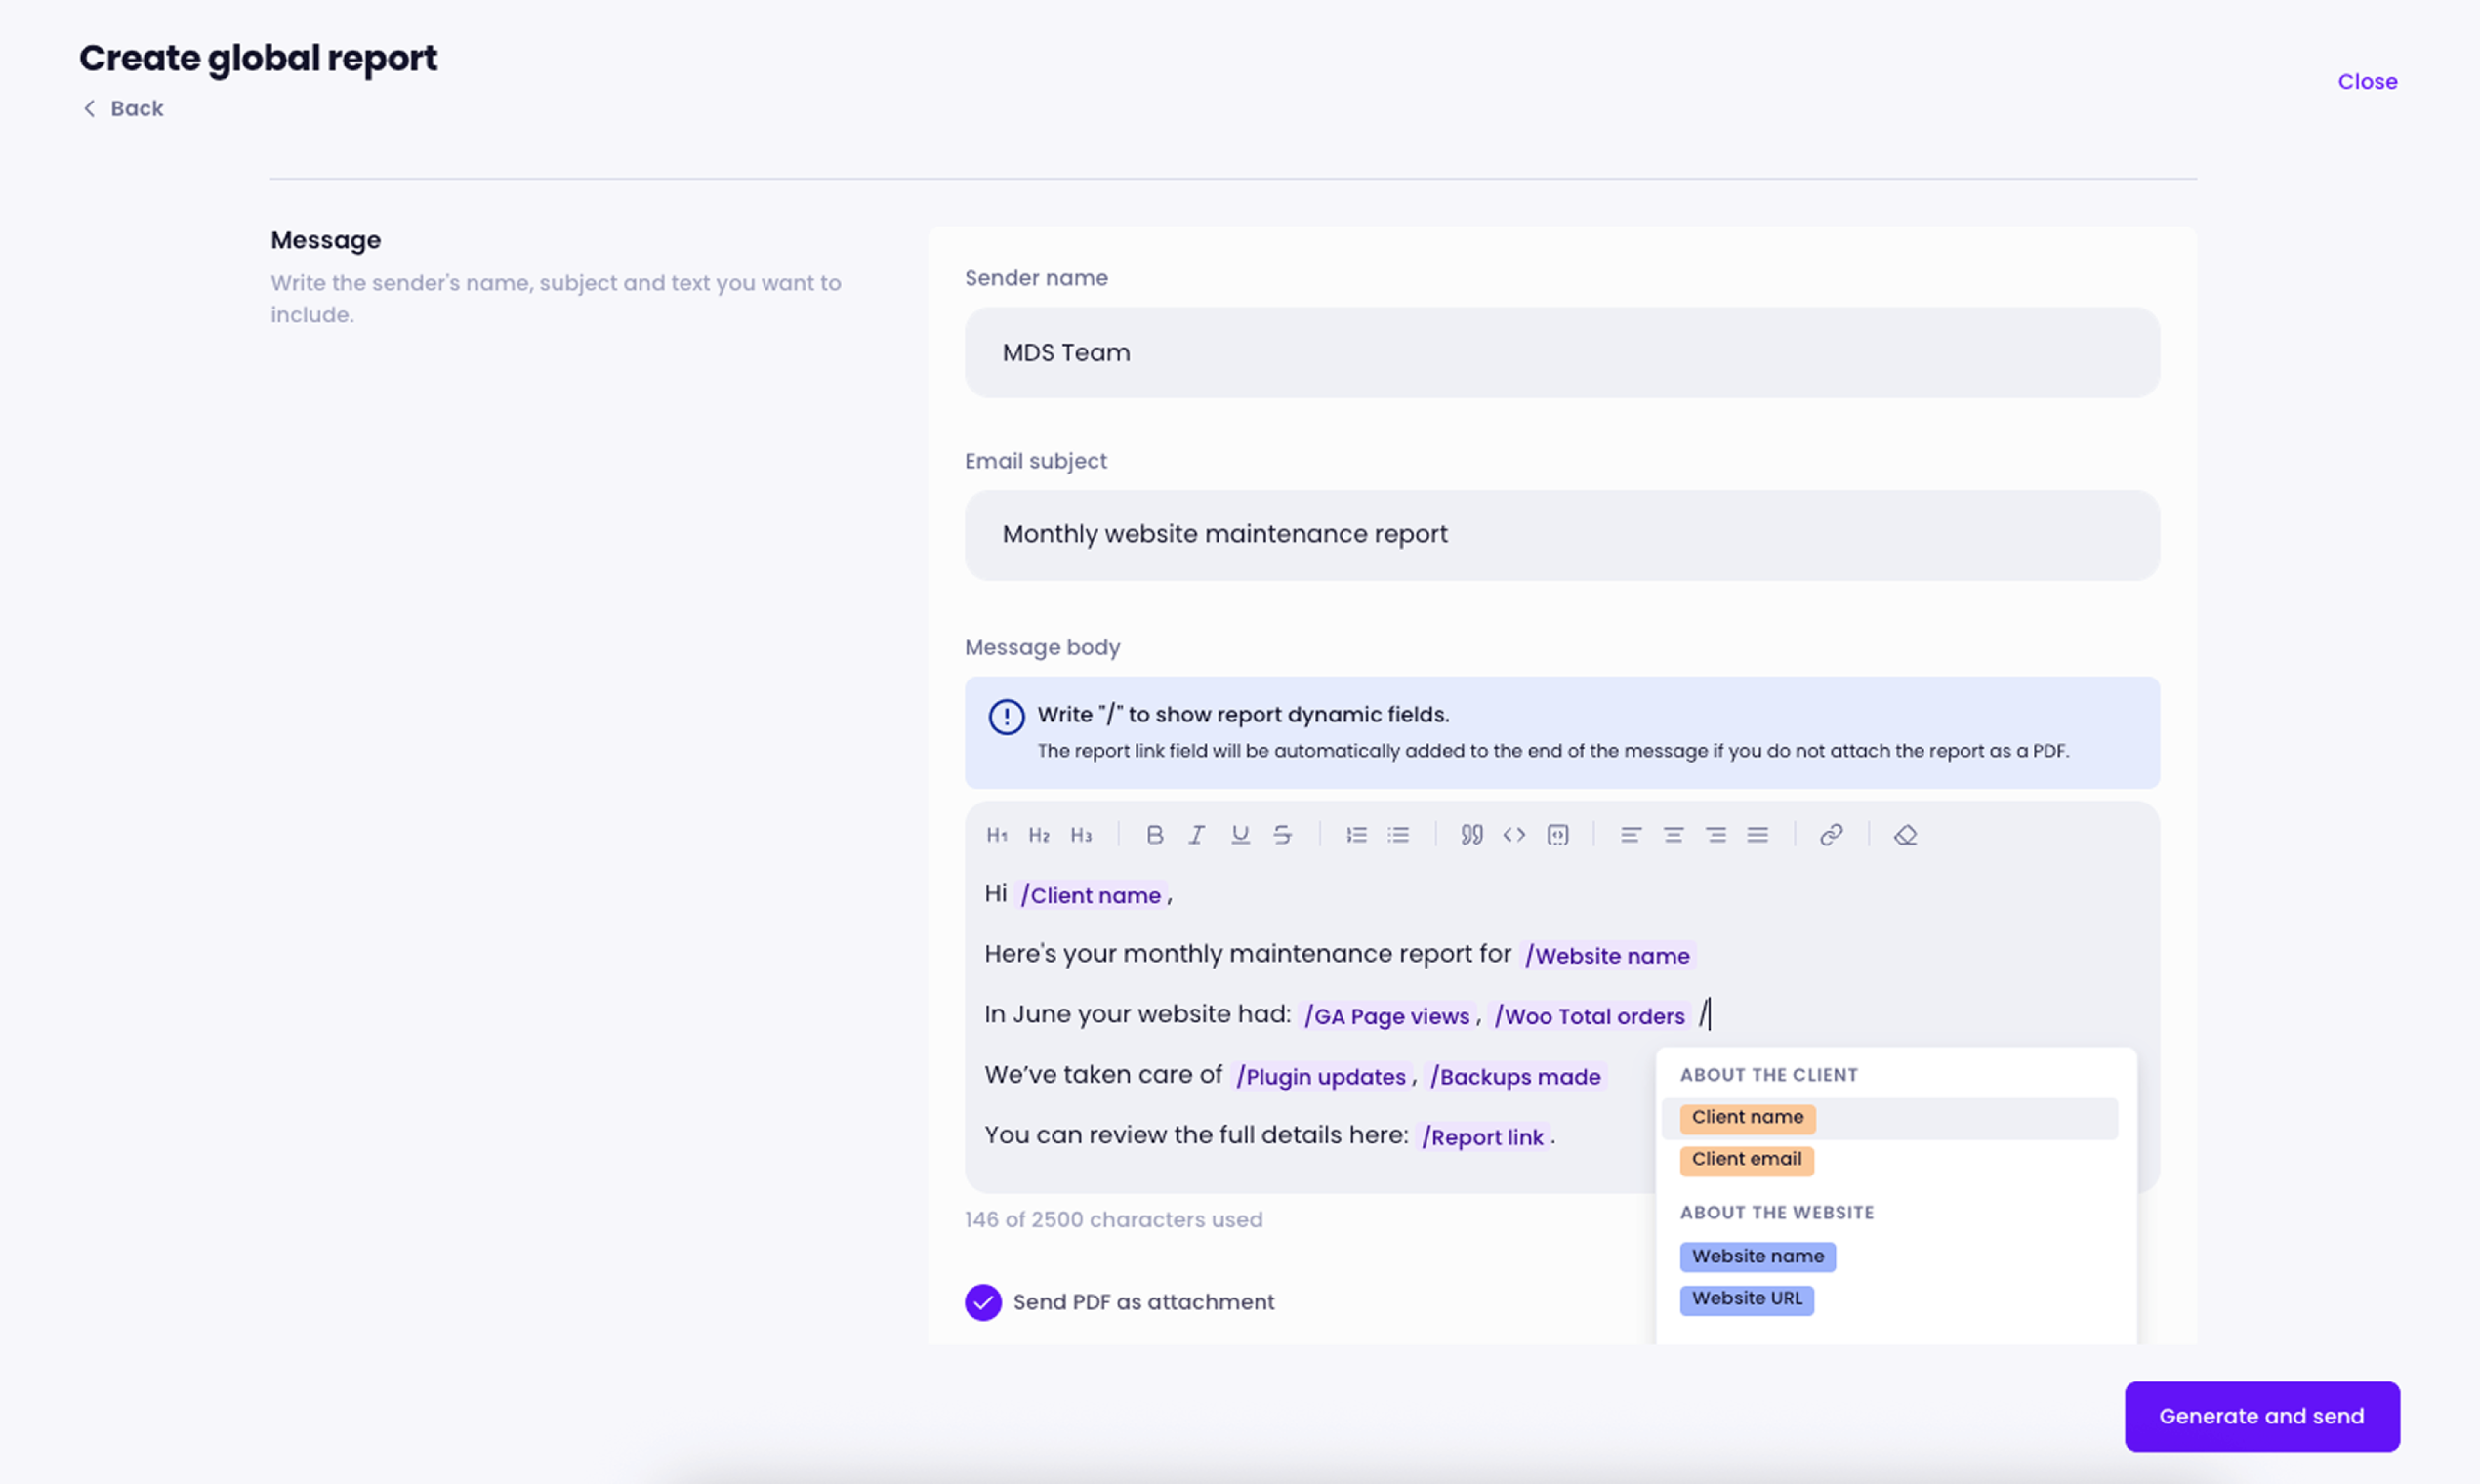This screenshot has height=1484, width=2480.
Task: Click the insert link icon
Action: 1831,835
